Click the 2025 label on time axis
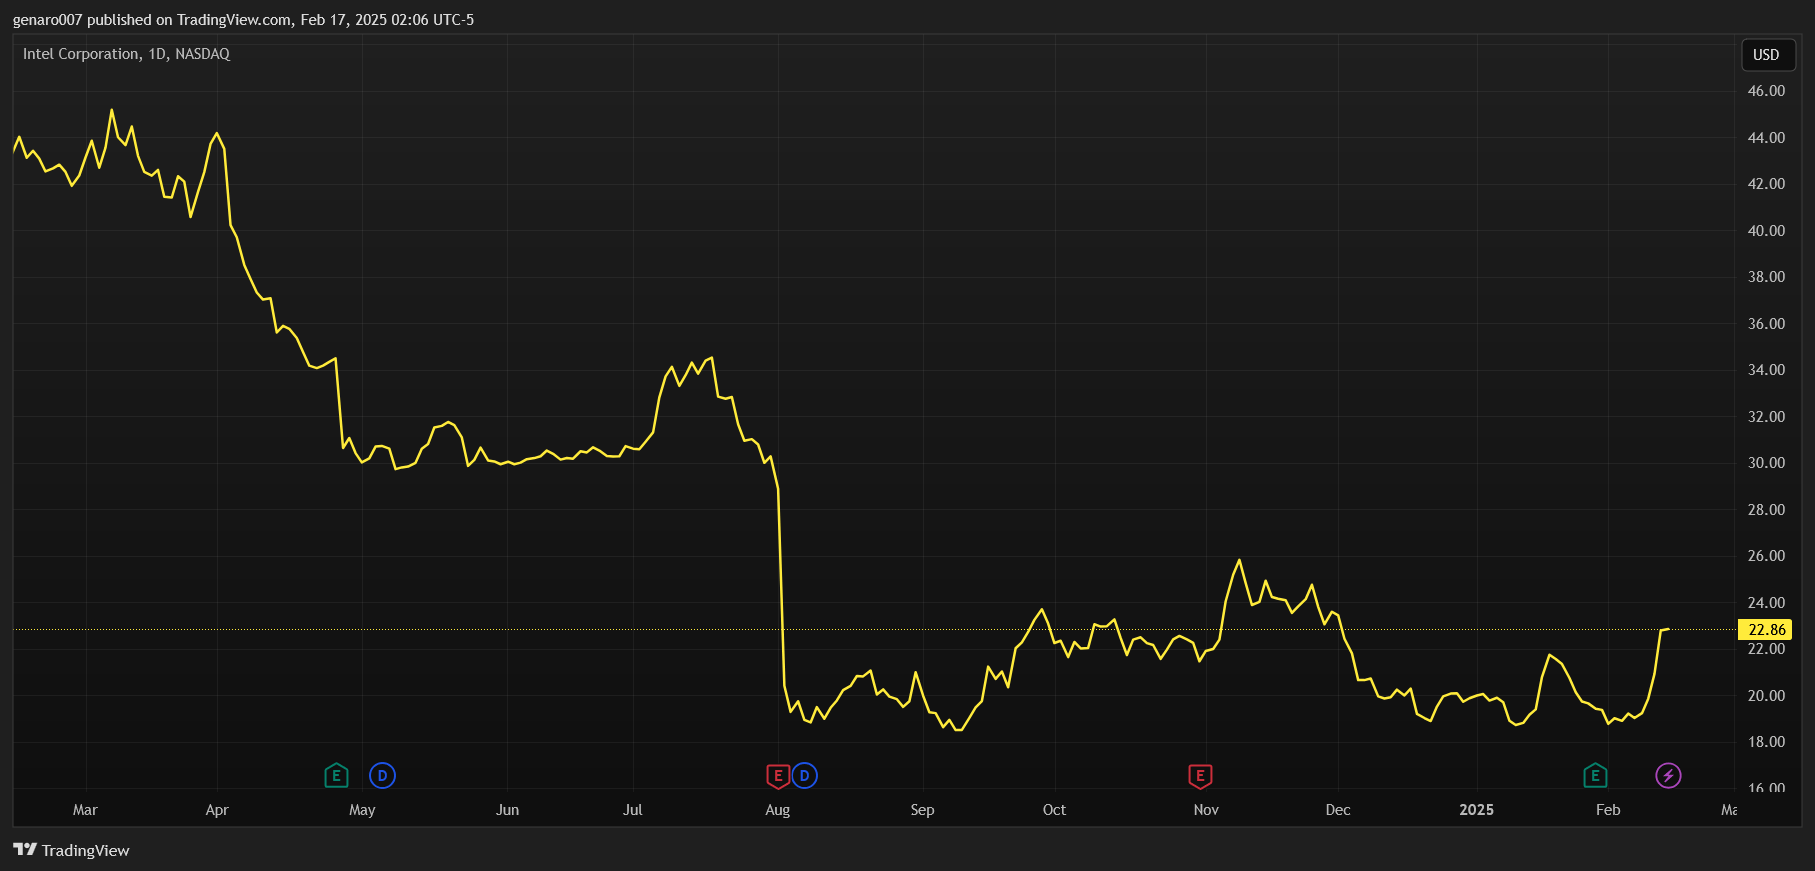 (1476, 810)
